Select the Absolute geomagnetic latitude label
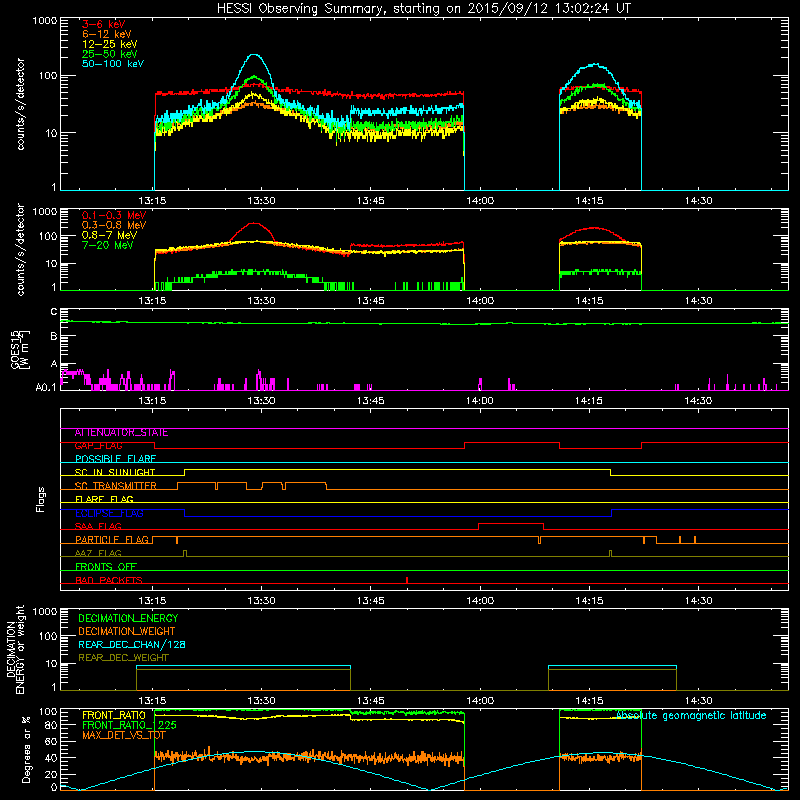 click(691, 716)
